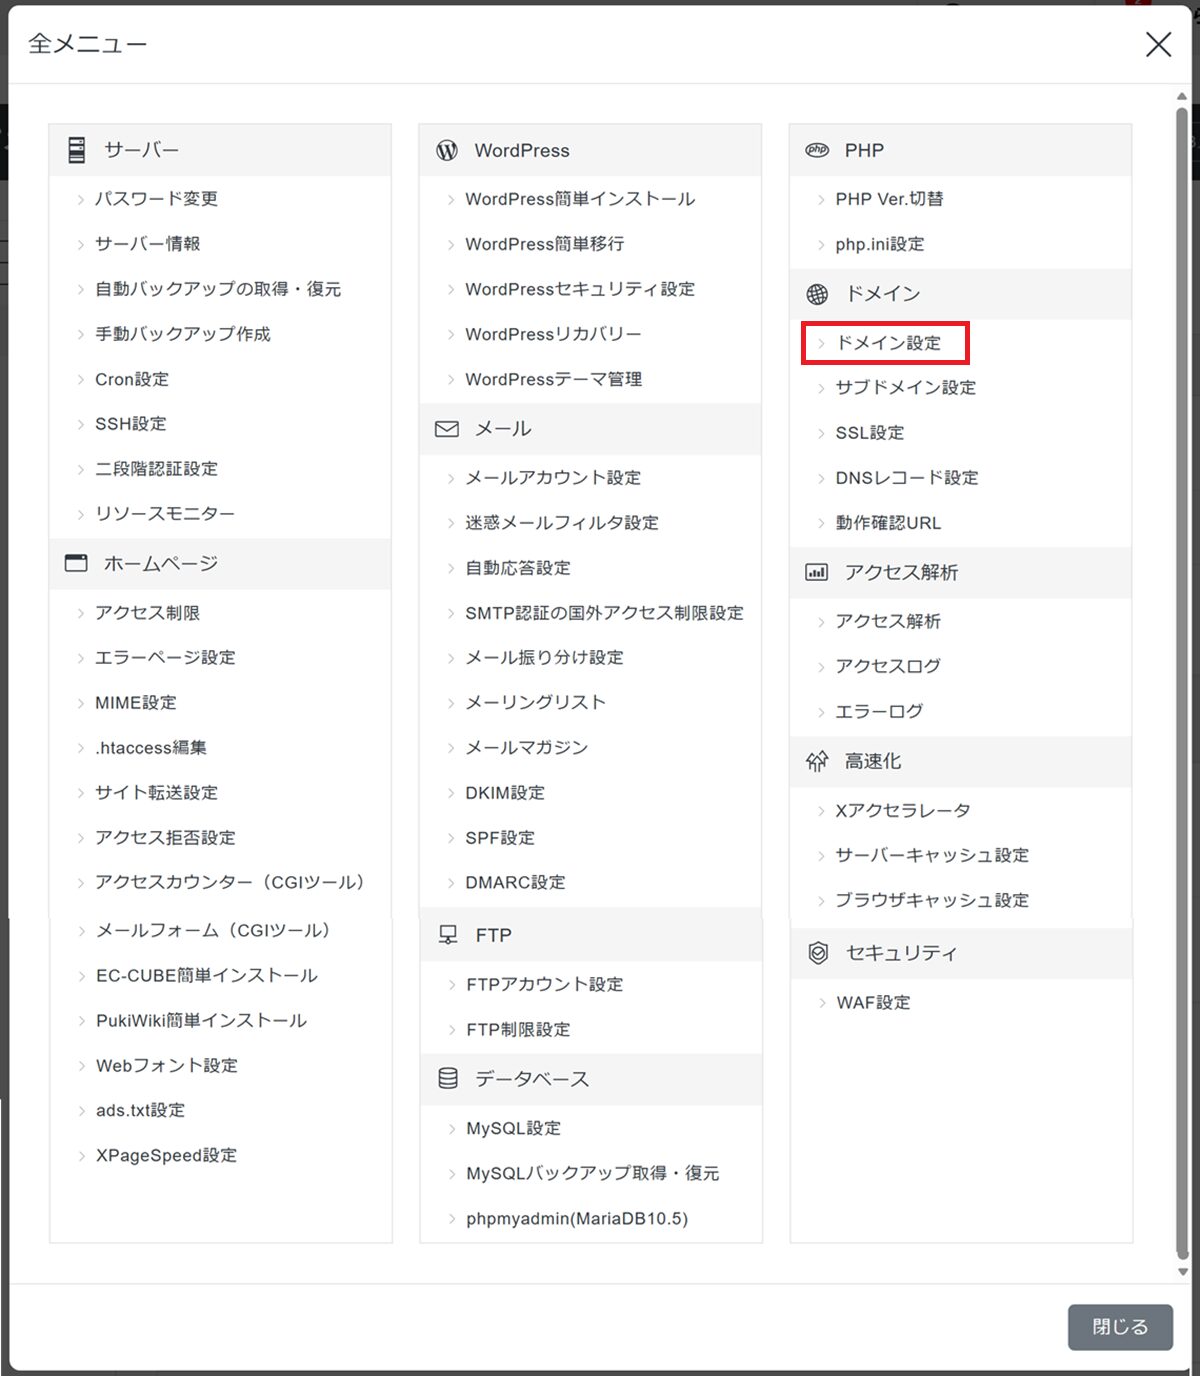
Task: Click the database icon beside データベース
Action: pyautogui.click(x=448, y=1078)
